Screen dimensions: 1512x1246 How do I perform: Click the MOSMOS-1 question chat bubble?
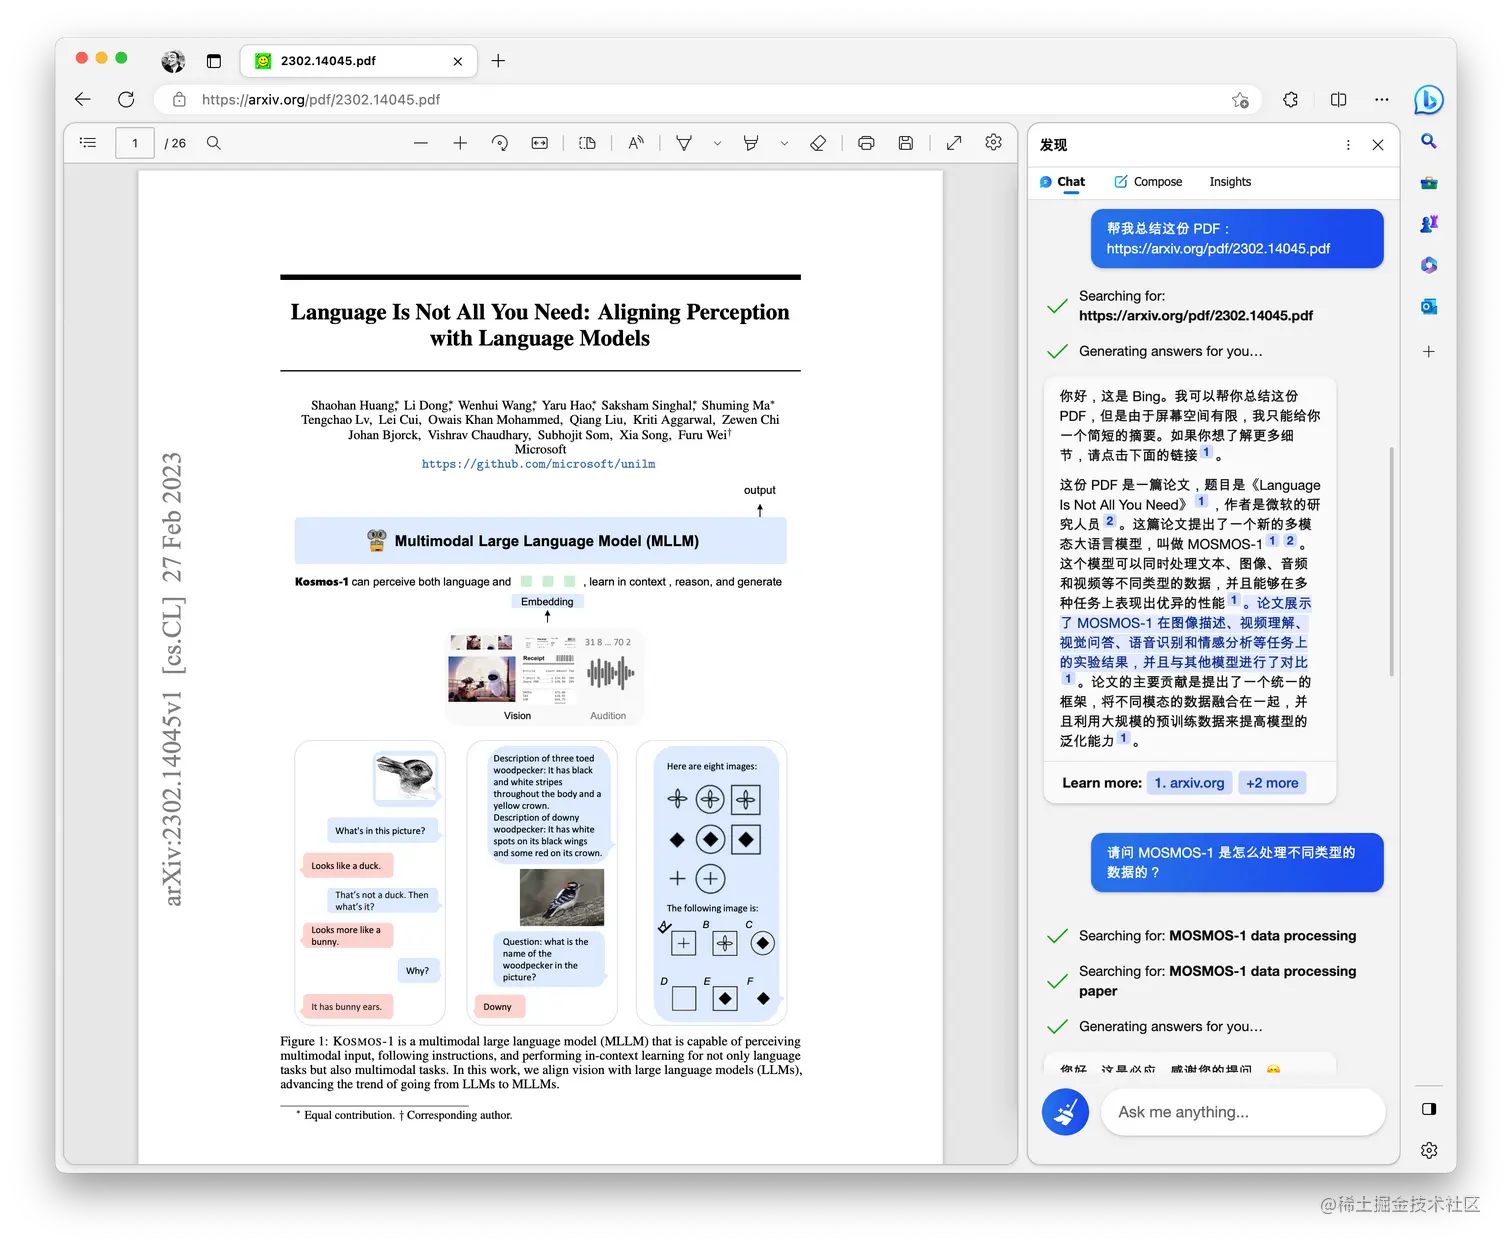1237,862
